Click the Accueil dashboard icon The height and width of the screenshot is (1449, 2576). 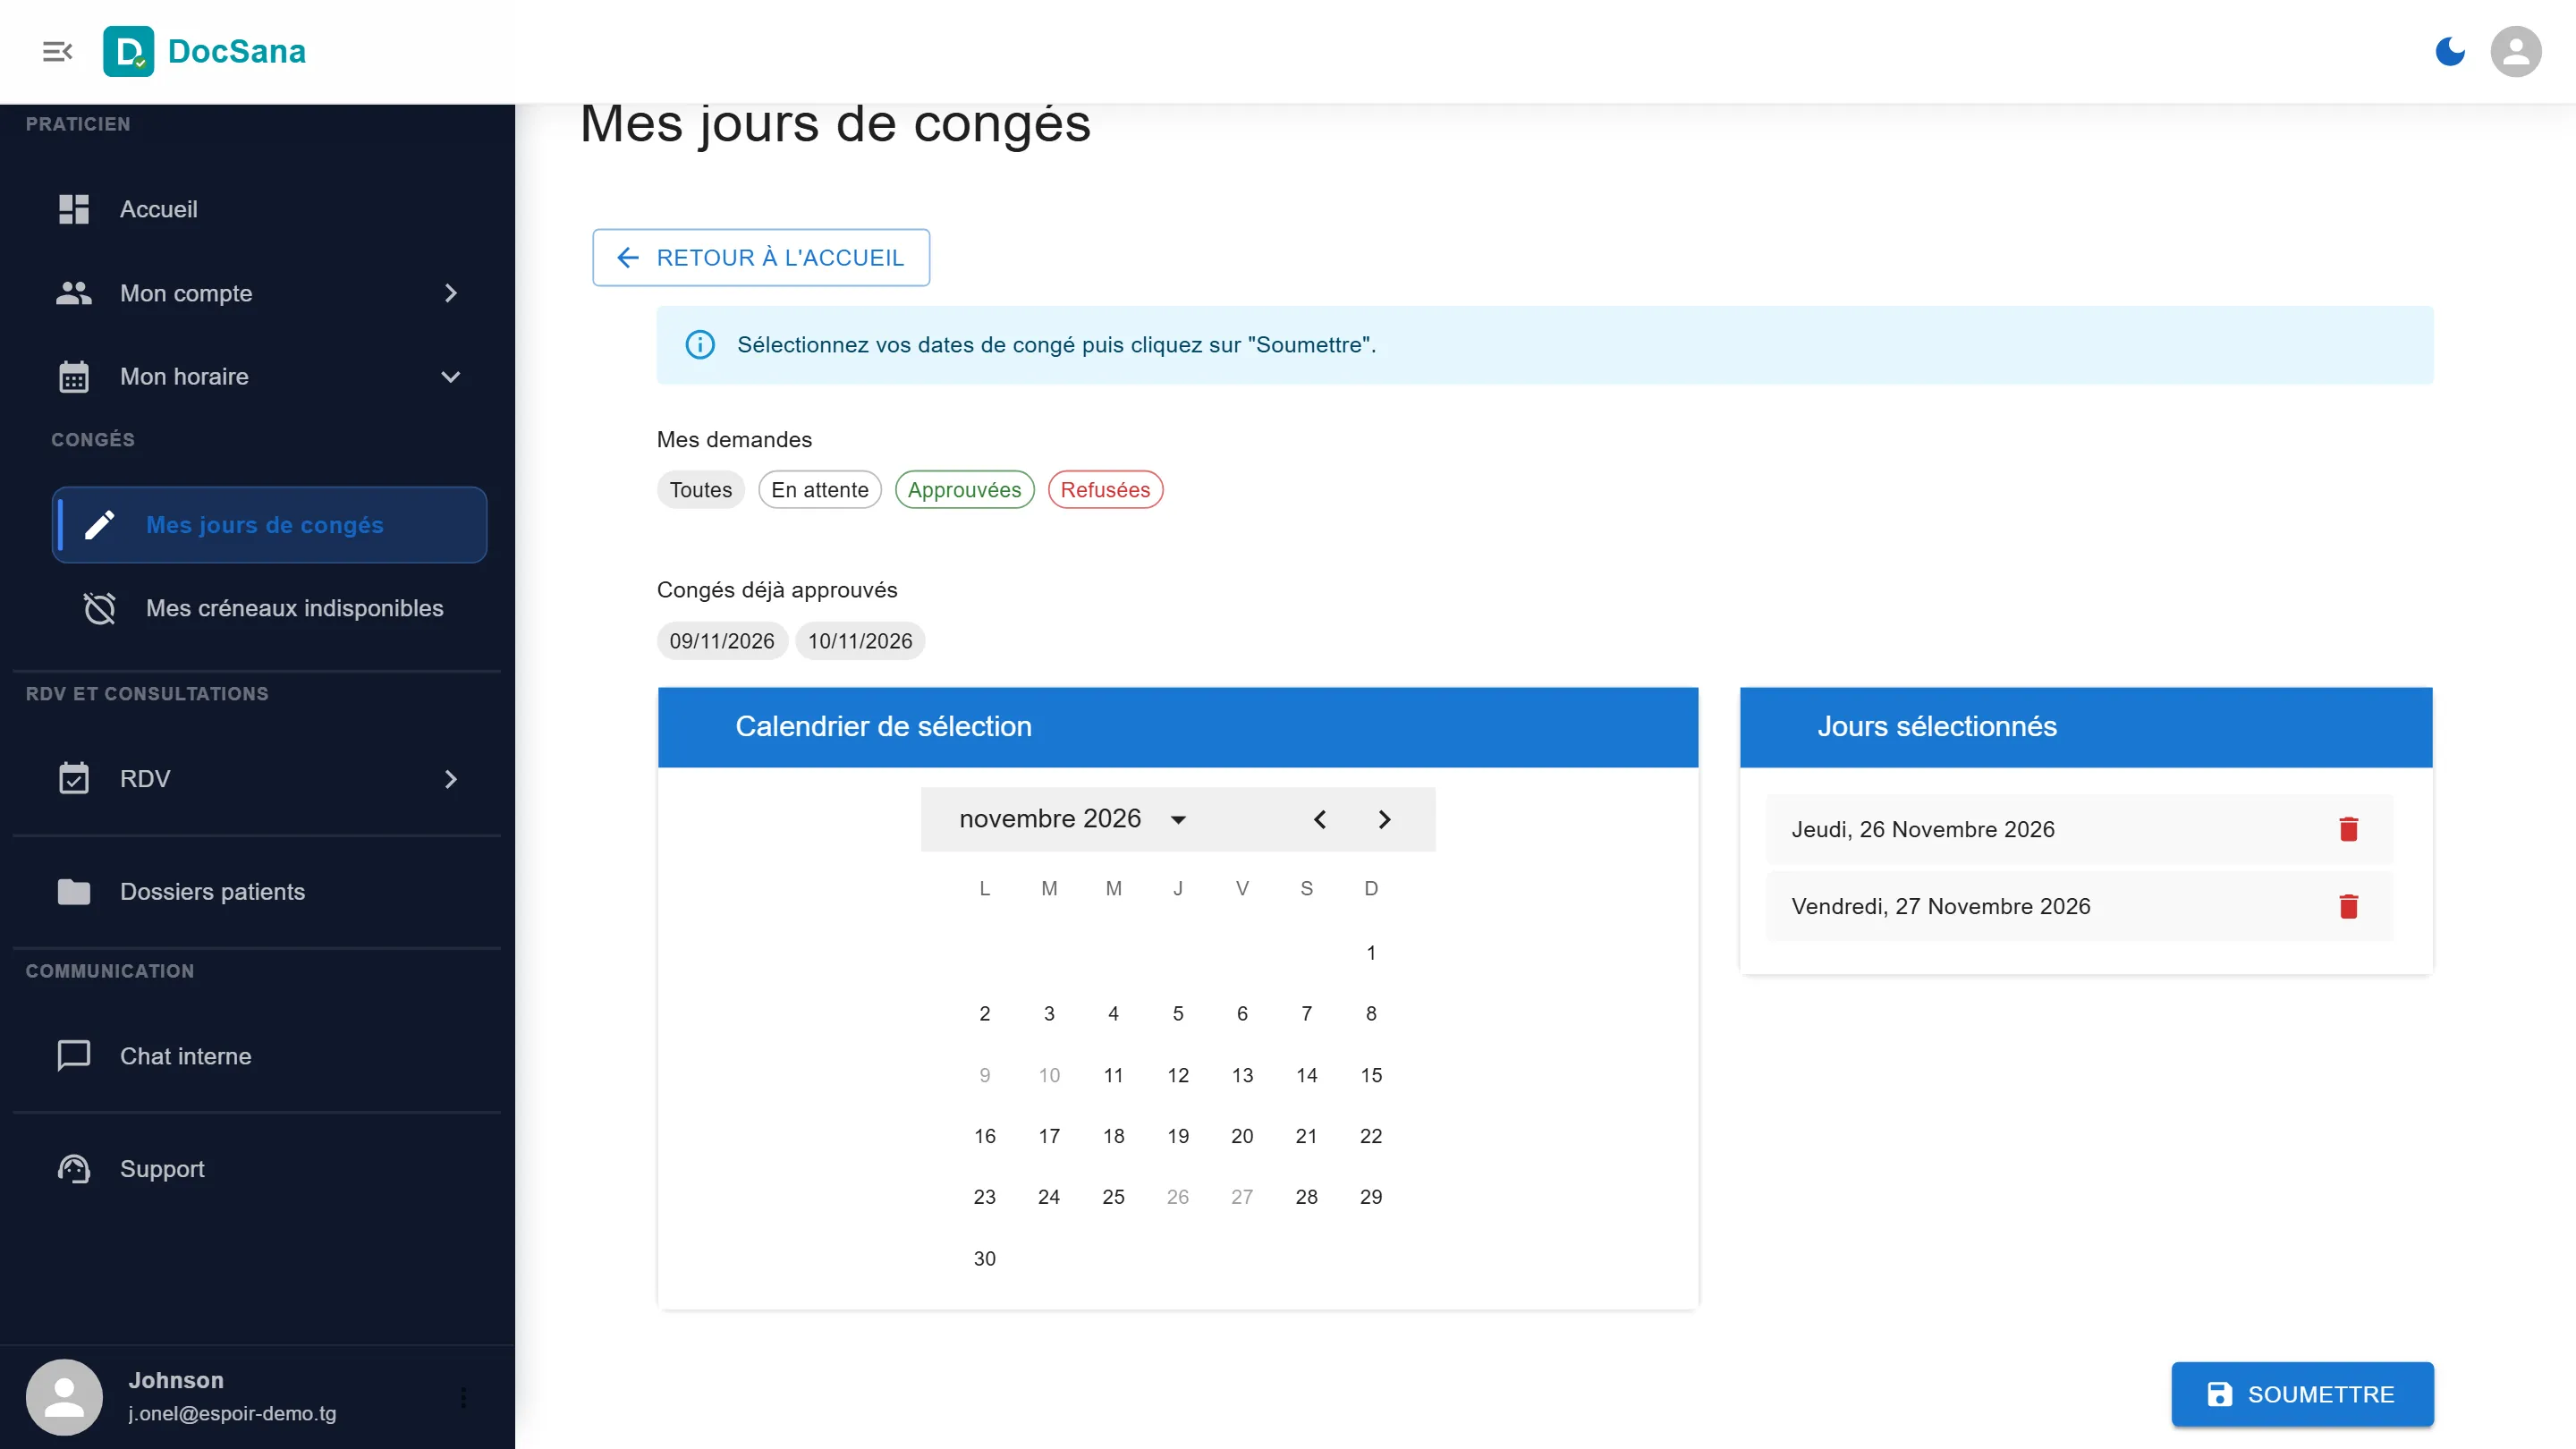[x=74, y=209]
